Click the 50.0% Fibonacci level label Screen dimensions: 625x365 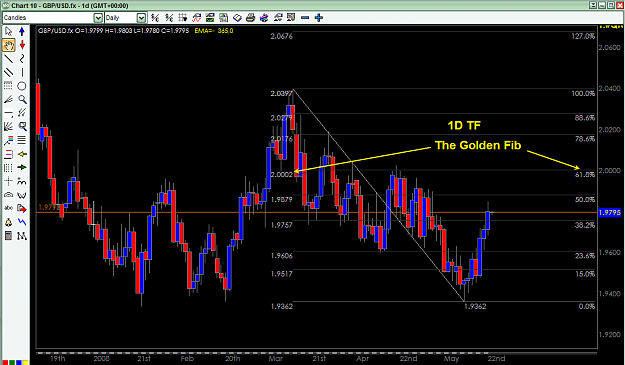[x=585, y=199]
